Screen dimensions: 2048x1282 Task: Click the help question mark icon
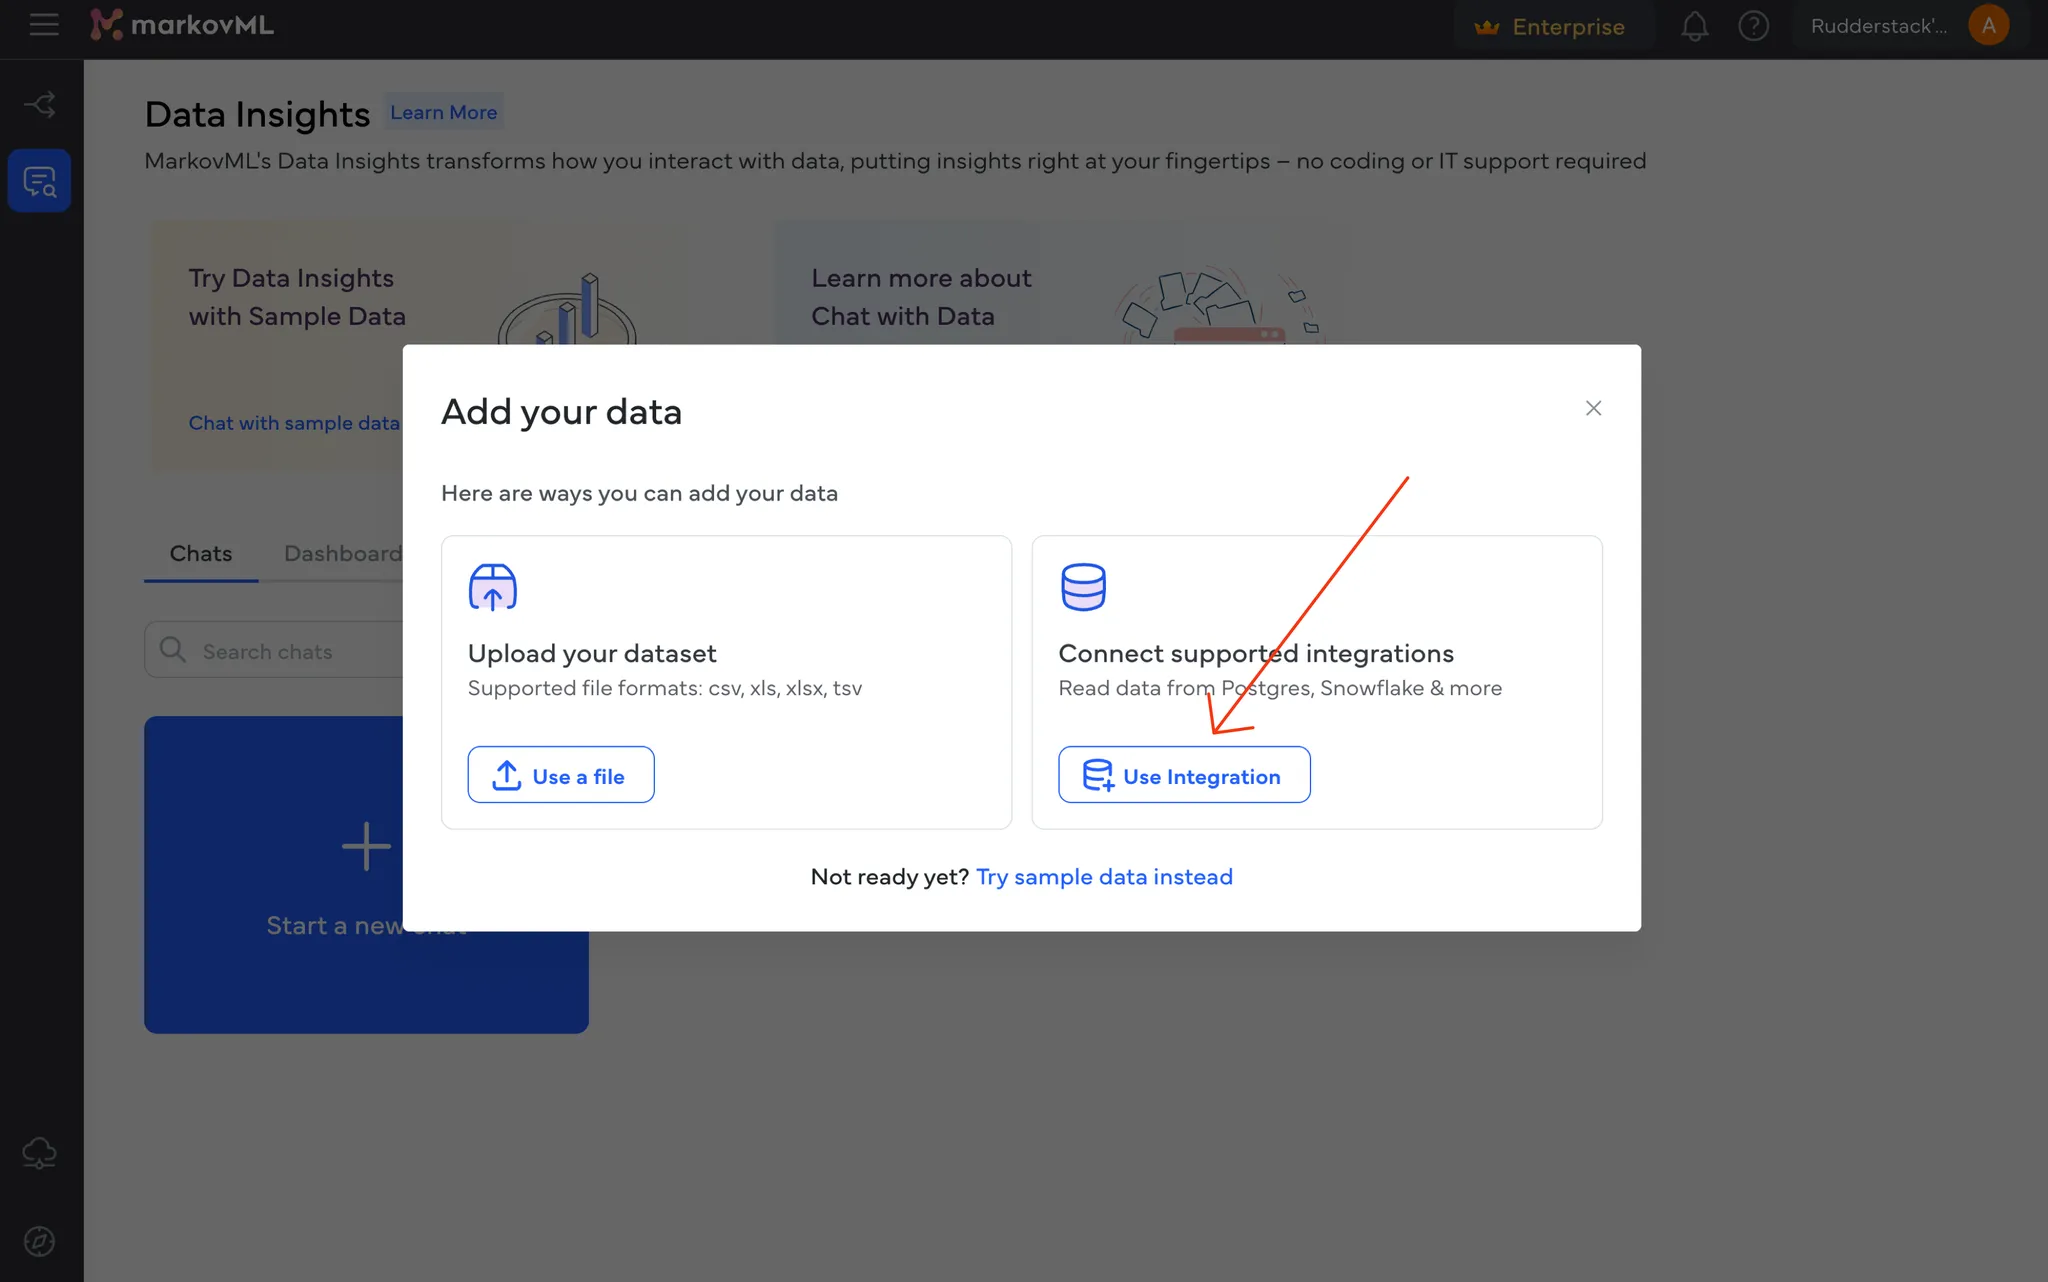click(1753, 26)
